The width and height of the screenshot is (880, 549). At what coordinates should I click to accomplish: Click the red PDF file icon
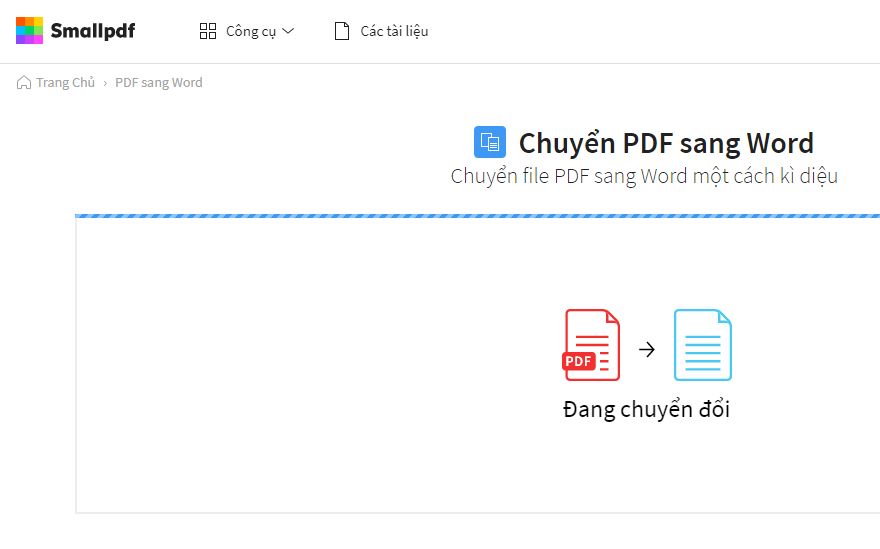coord(591,345)
